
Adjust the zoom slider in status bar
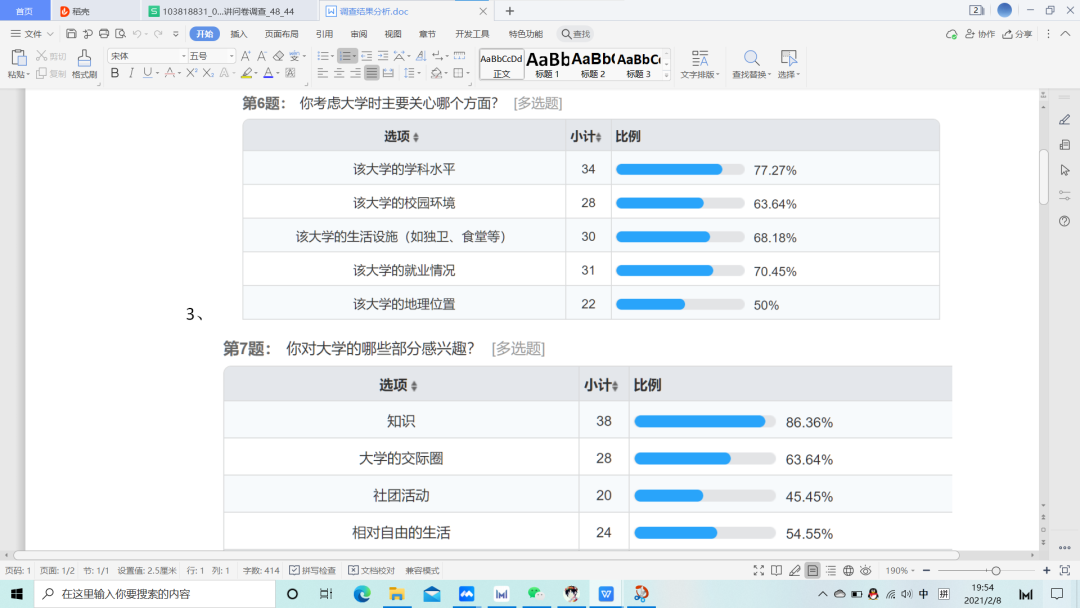[x=995, y=570]
